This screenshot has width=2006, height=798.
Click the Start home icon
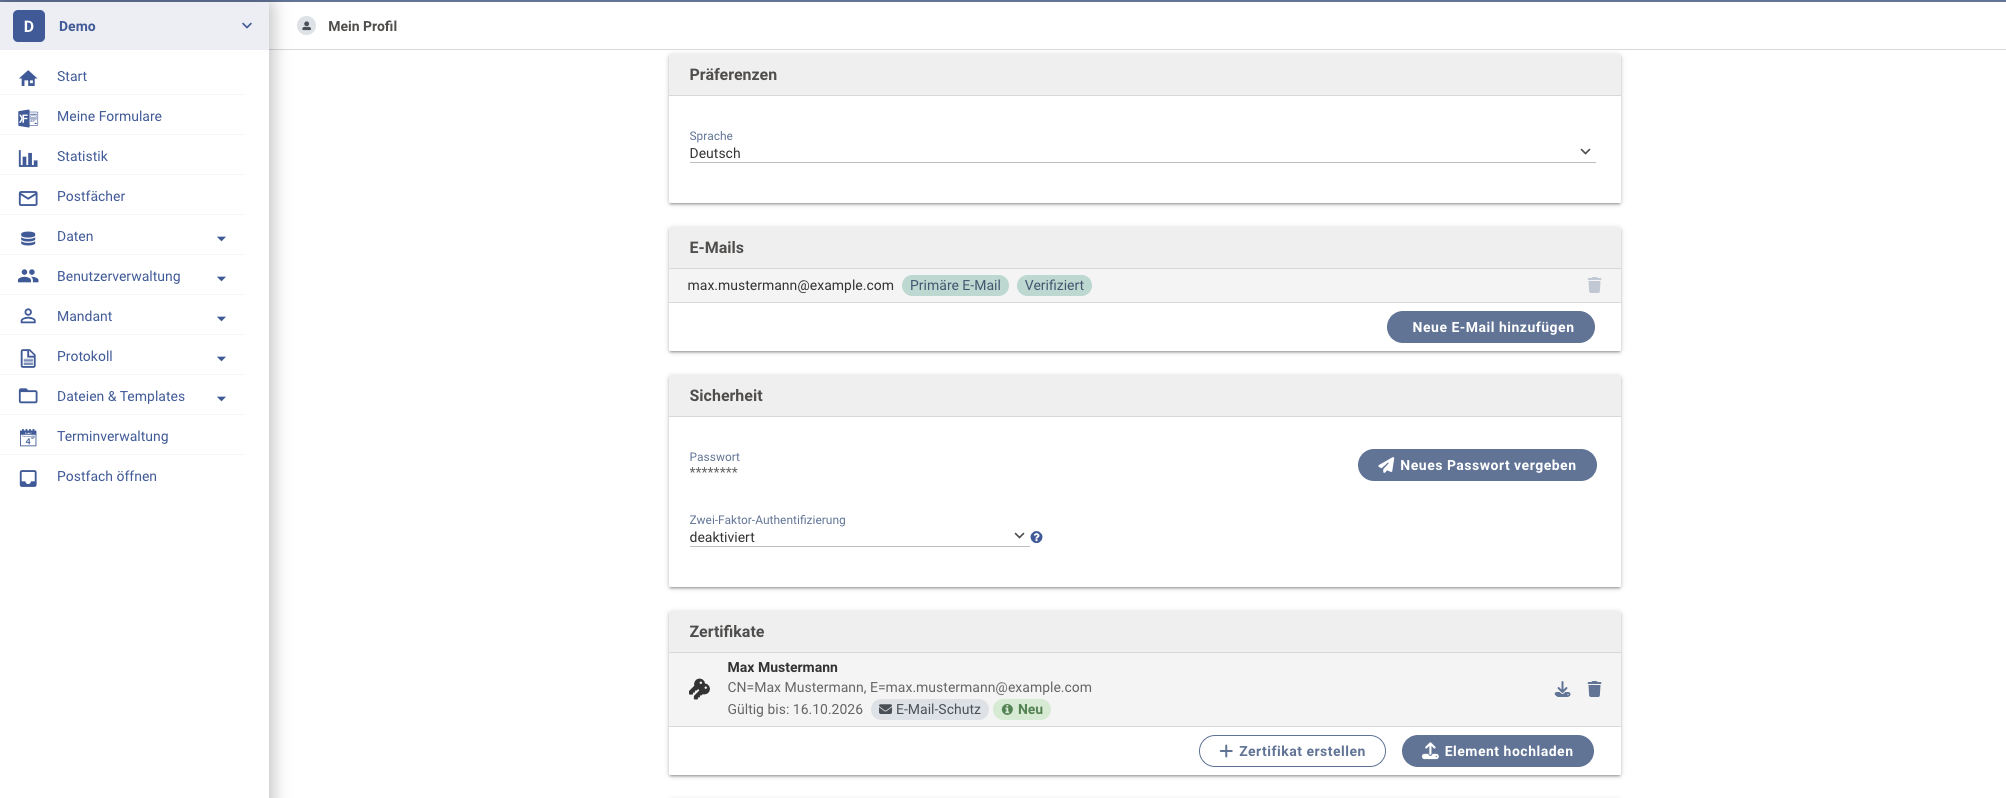(28, 77)
